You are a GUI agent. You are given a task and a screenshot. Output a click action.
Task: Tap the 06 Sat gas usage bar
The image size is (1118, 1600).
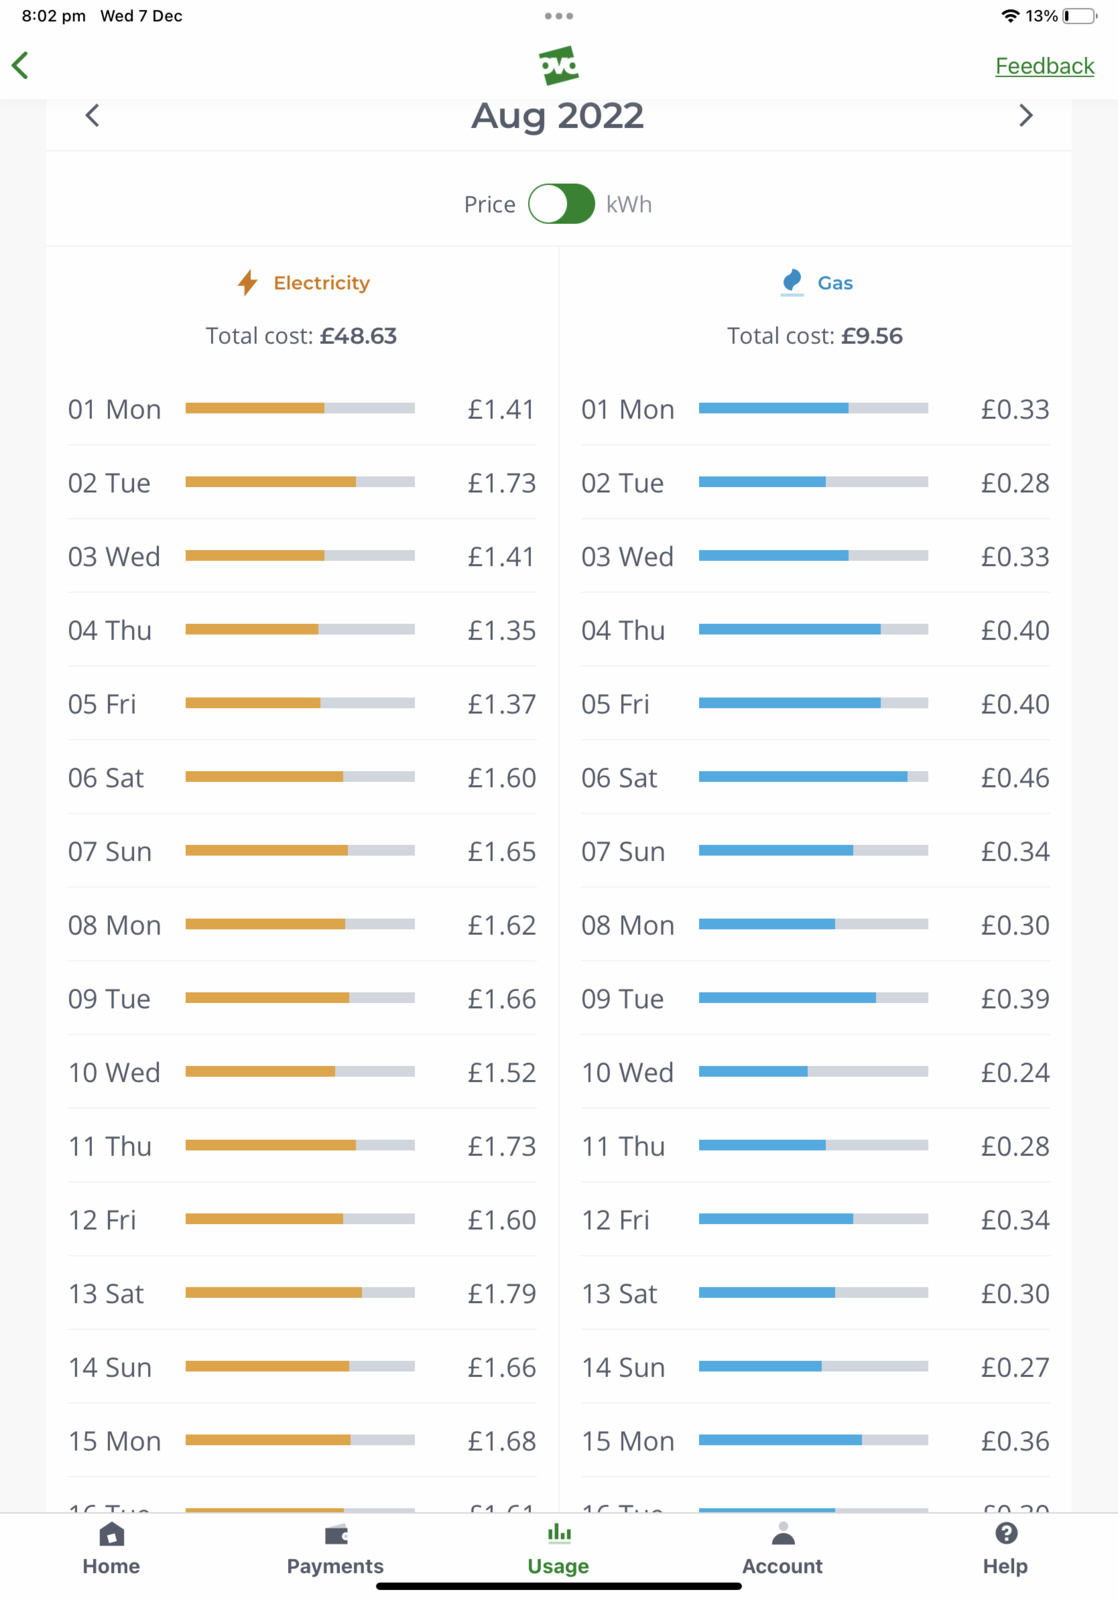pyautogui.click(x=813, y=777)
